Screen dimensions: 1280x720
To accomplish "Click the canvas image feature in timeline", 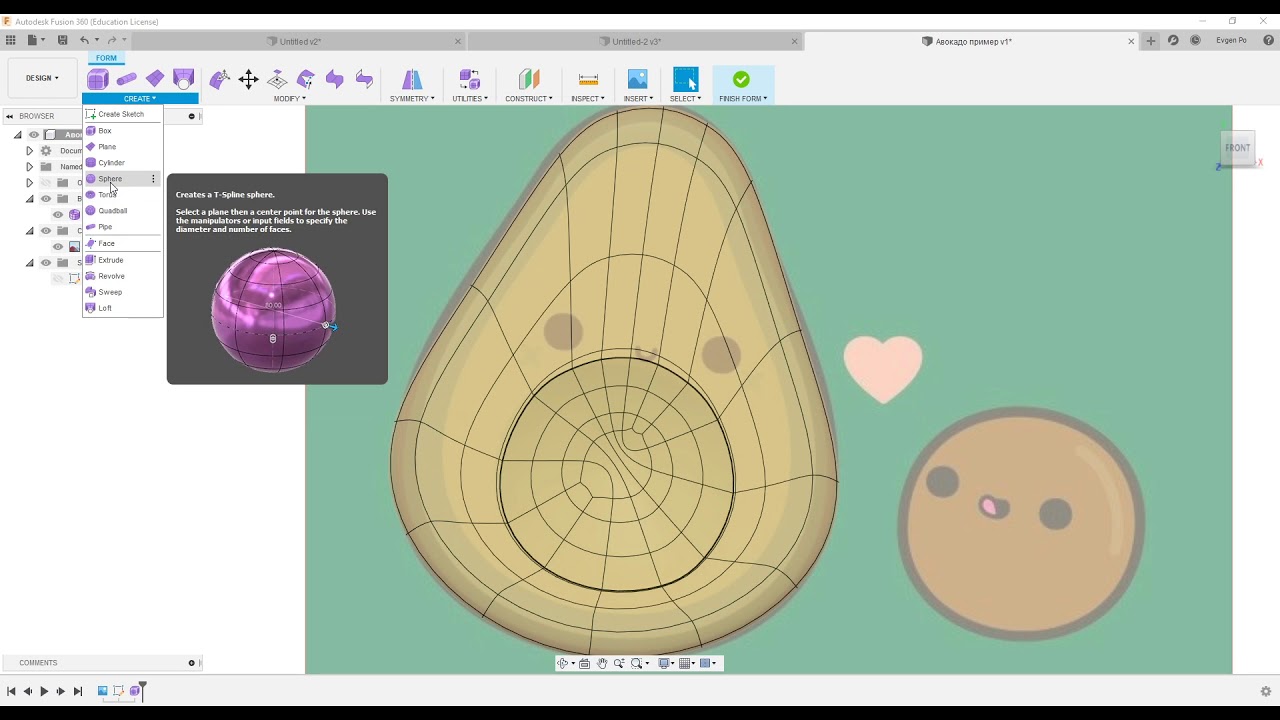I will click(x=102, y=691).
